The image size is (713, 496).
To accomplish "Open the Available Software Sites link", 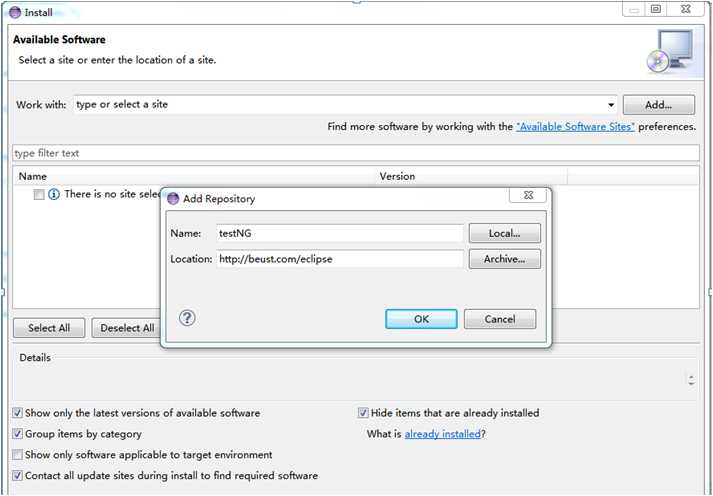I will coord(575,127).
